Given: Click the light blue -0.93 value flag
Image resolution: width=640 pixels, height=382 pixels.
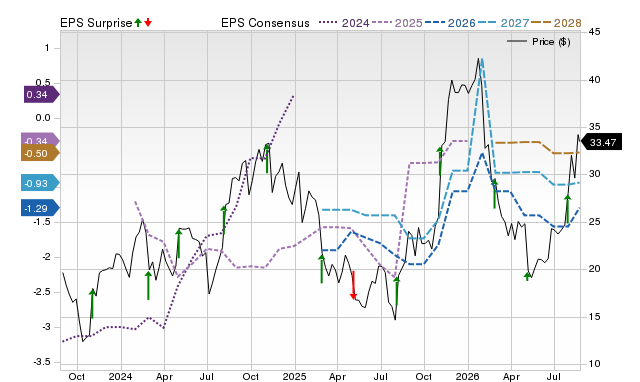Looking at the screenshot, I should pyautogui.click(x=40, y=183).
